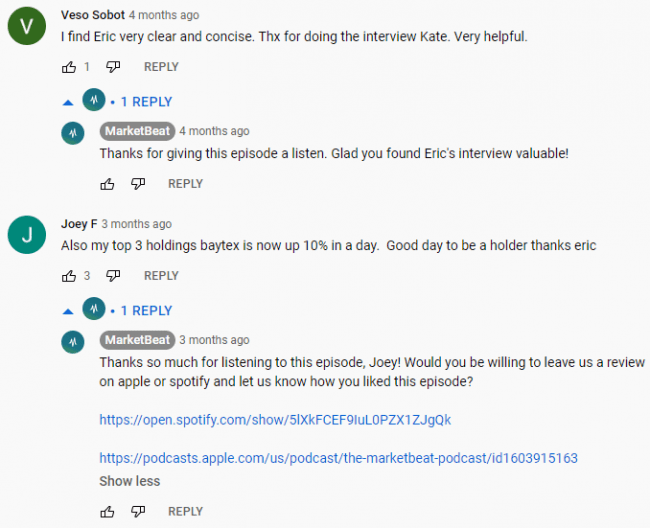Dislike MarketBeat's reply about Eric's interview
650x528 pixels.
tap(138, 184)
